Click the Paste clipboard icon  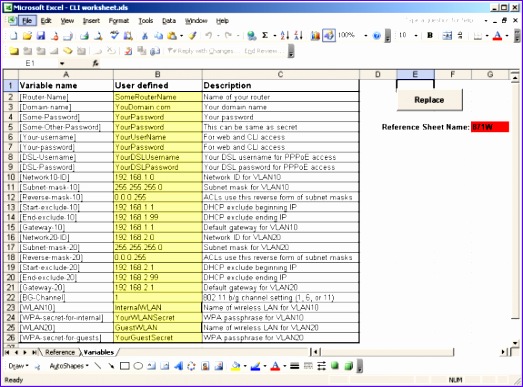(x=172, y=35)
